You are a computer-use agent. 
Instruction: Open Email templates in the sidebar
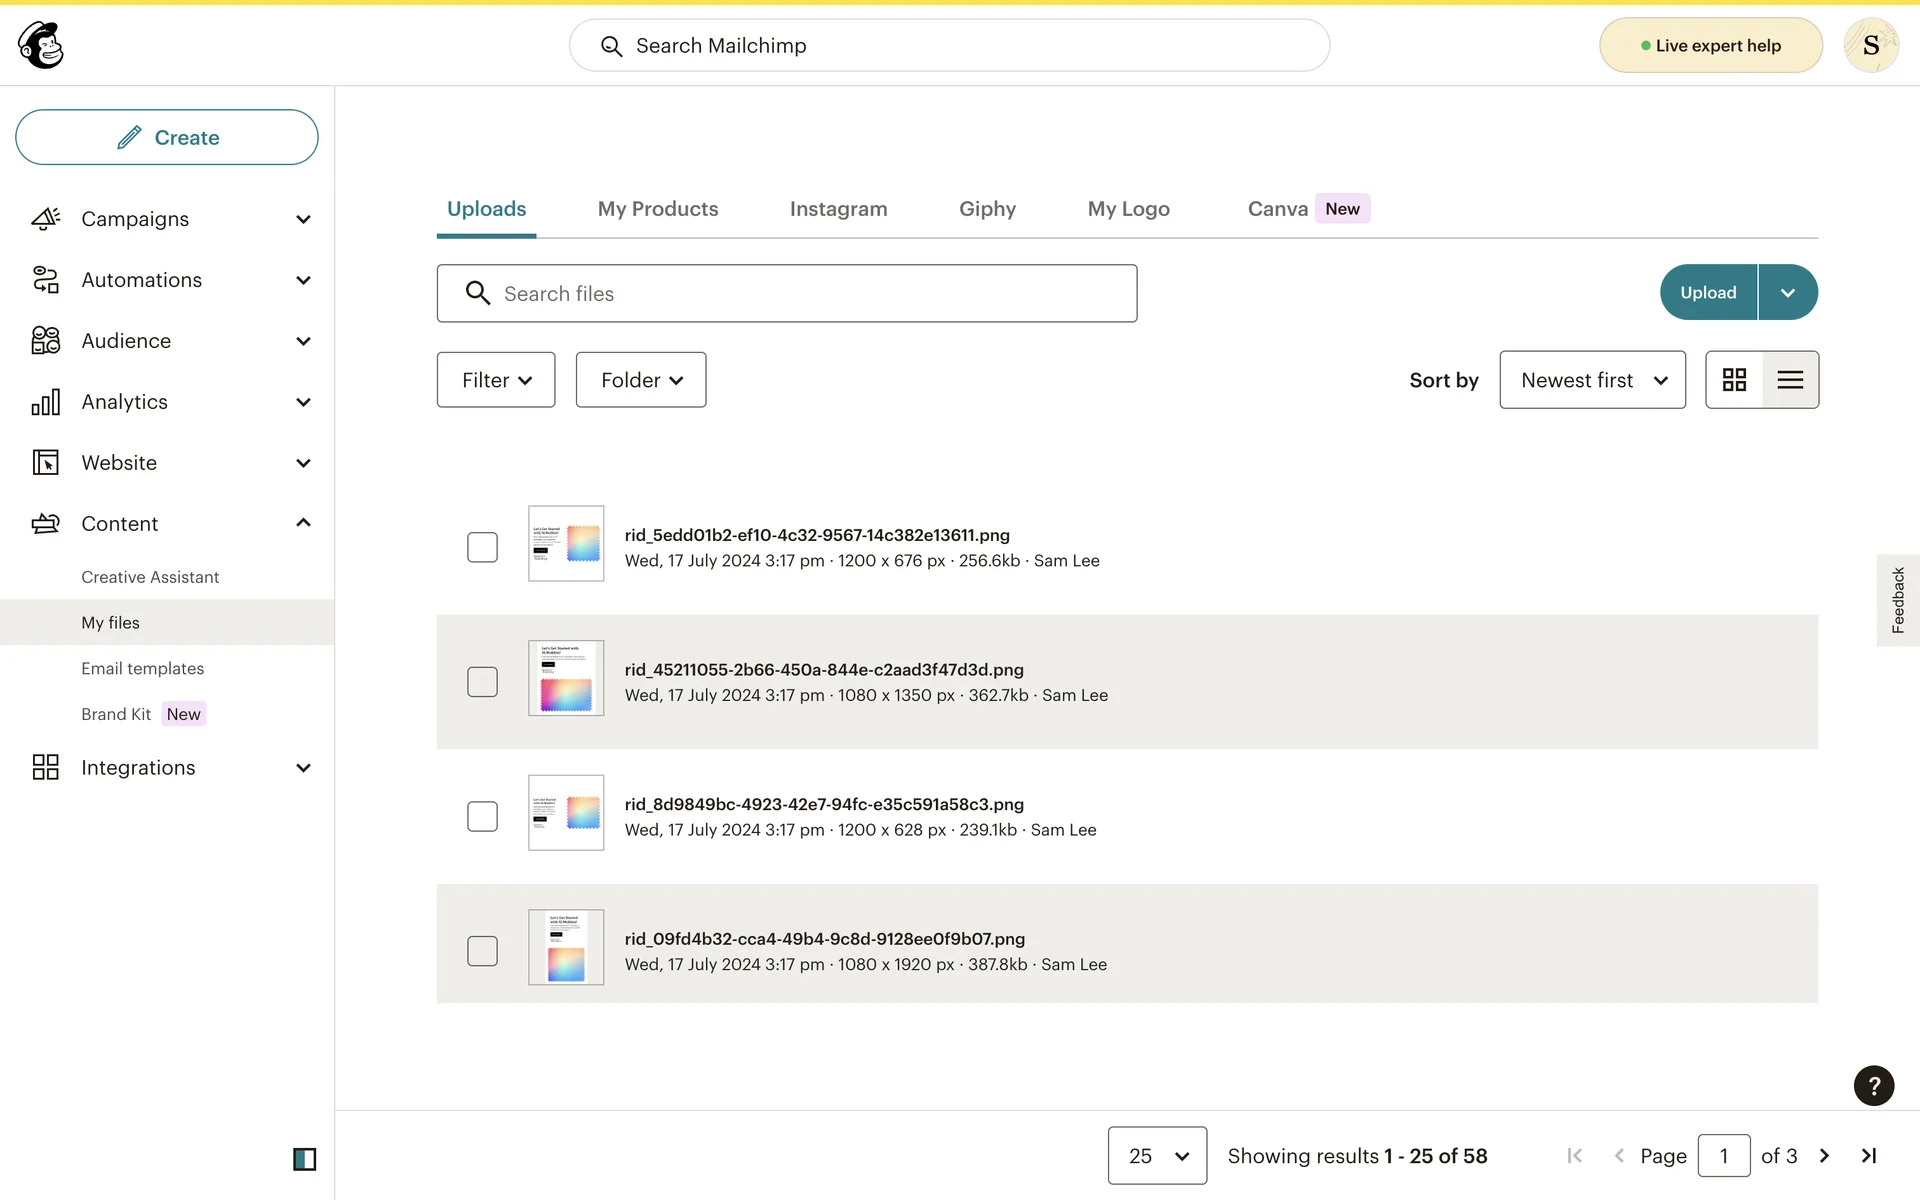(143, 668)
